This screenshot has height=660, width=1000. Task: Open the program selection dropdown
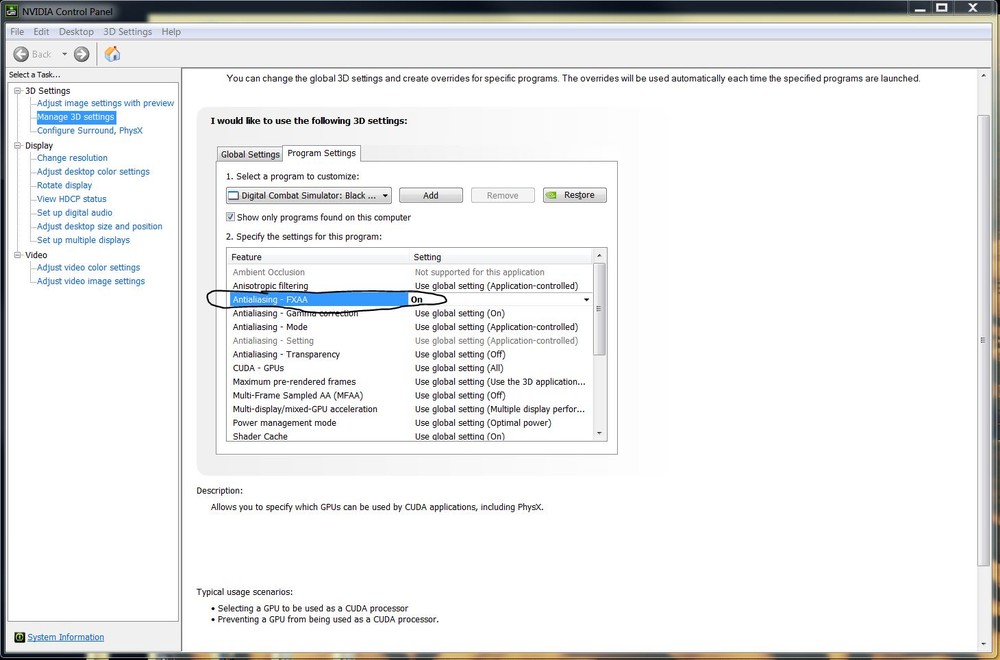click(x=309, y=195)
